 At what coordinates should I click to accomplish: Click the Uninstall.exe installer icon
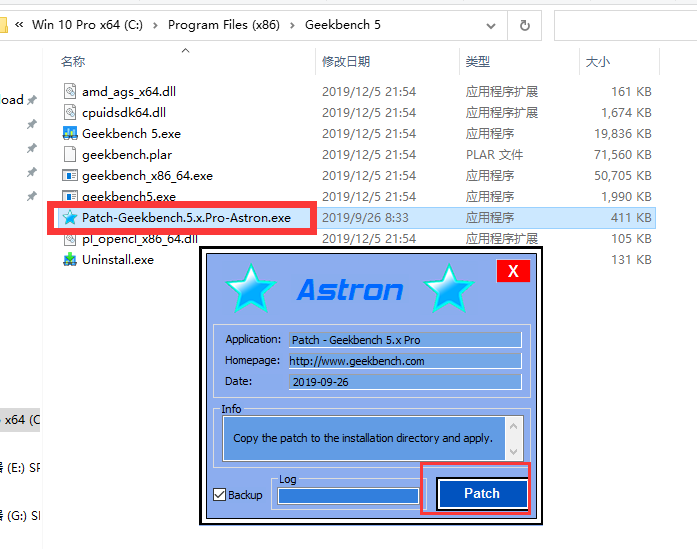coord(70,259)
